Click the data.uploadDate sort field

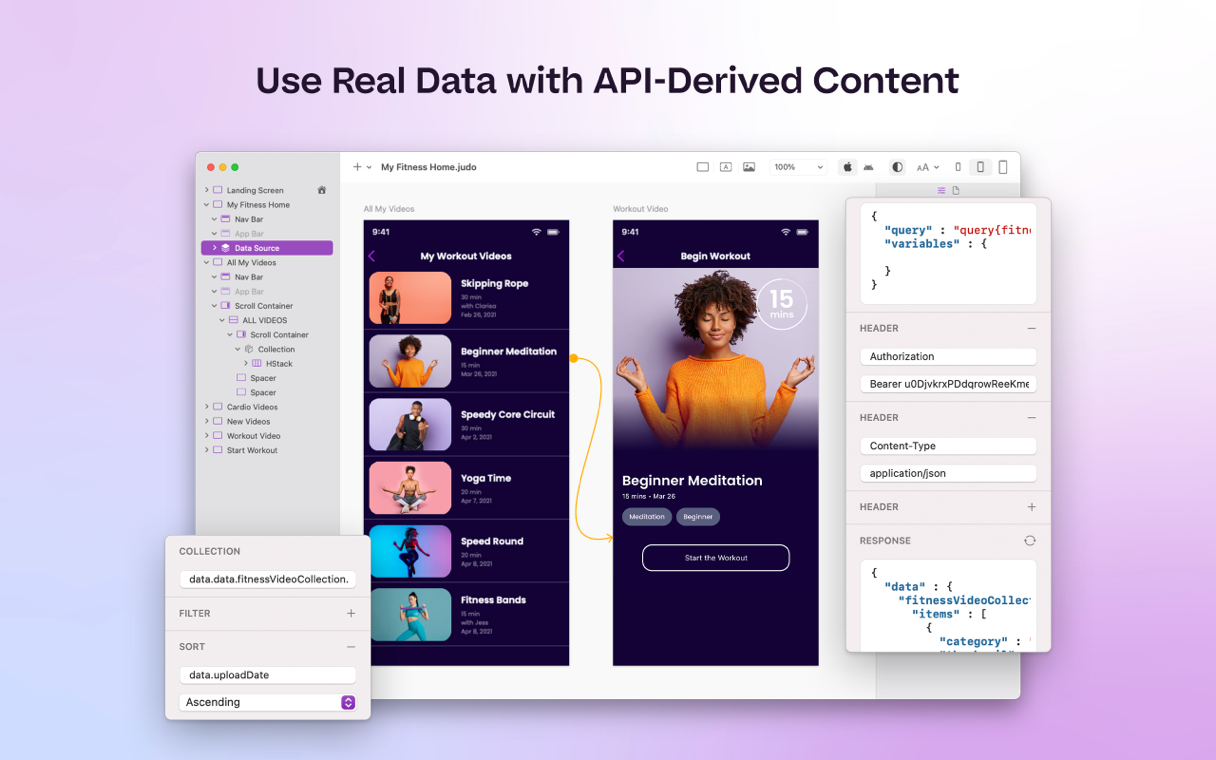pos(267,675)
